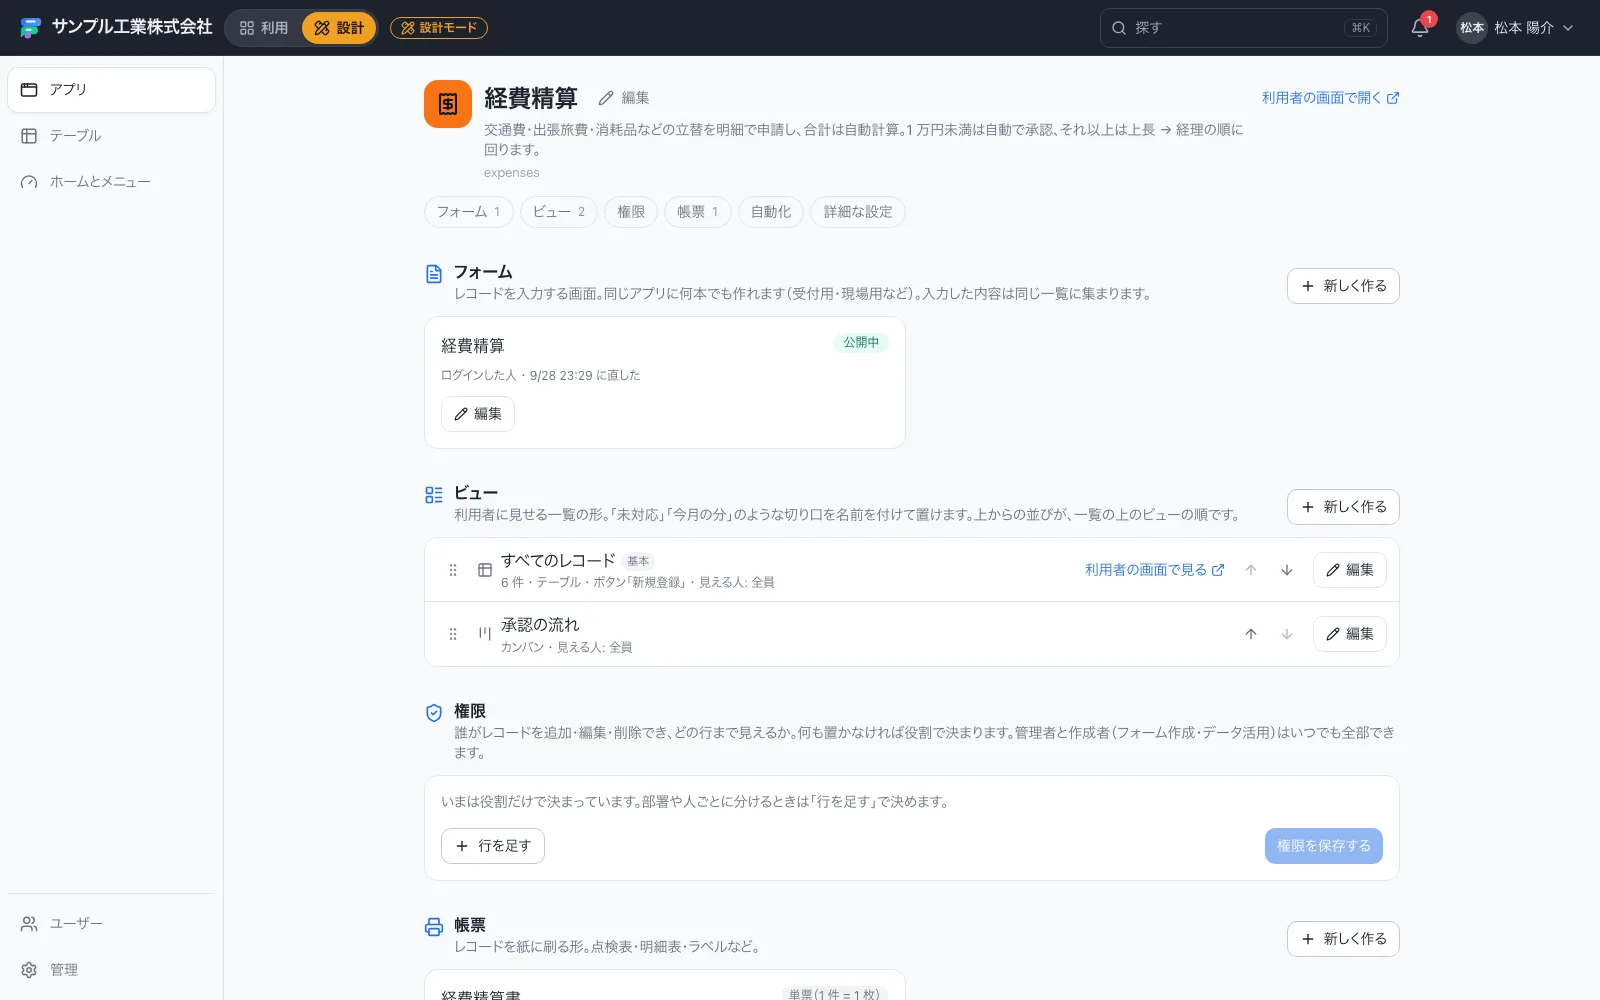1600x1000 pixels.
Task: Grab drag handle of すべてのレコード row
Action: pos(453,570)
